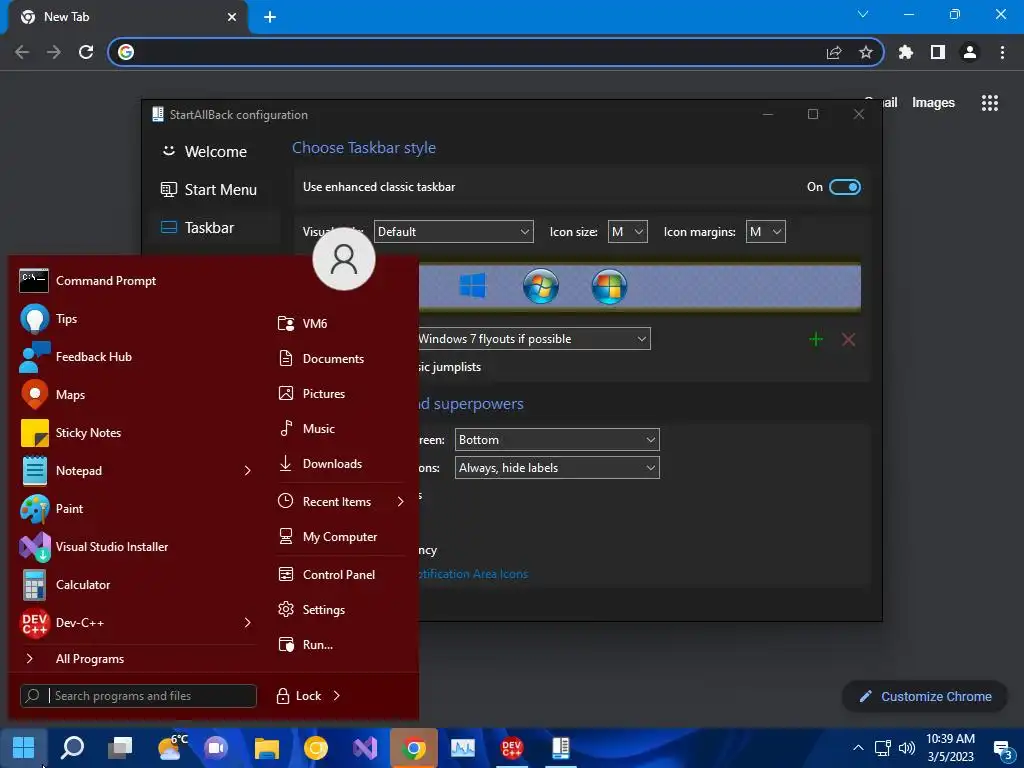
Task: Remove start button image with red X
Action: pos(848,340)
